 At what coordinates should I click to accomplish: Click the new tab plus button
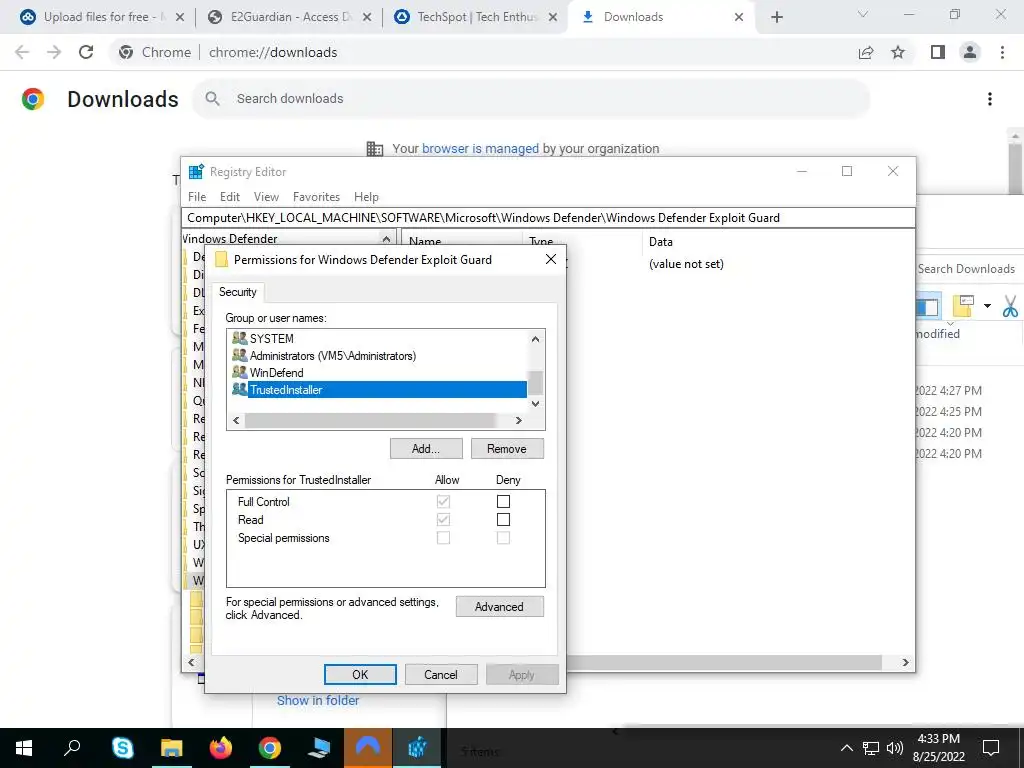776,17
